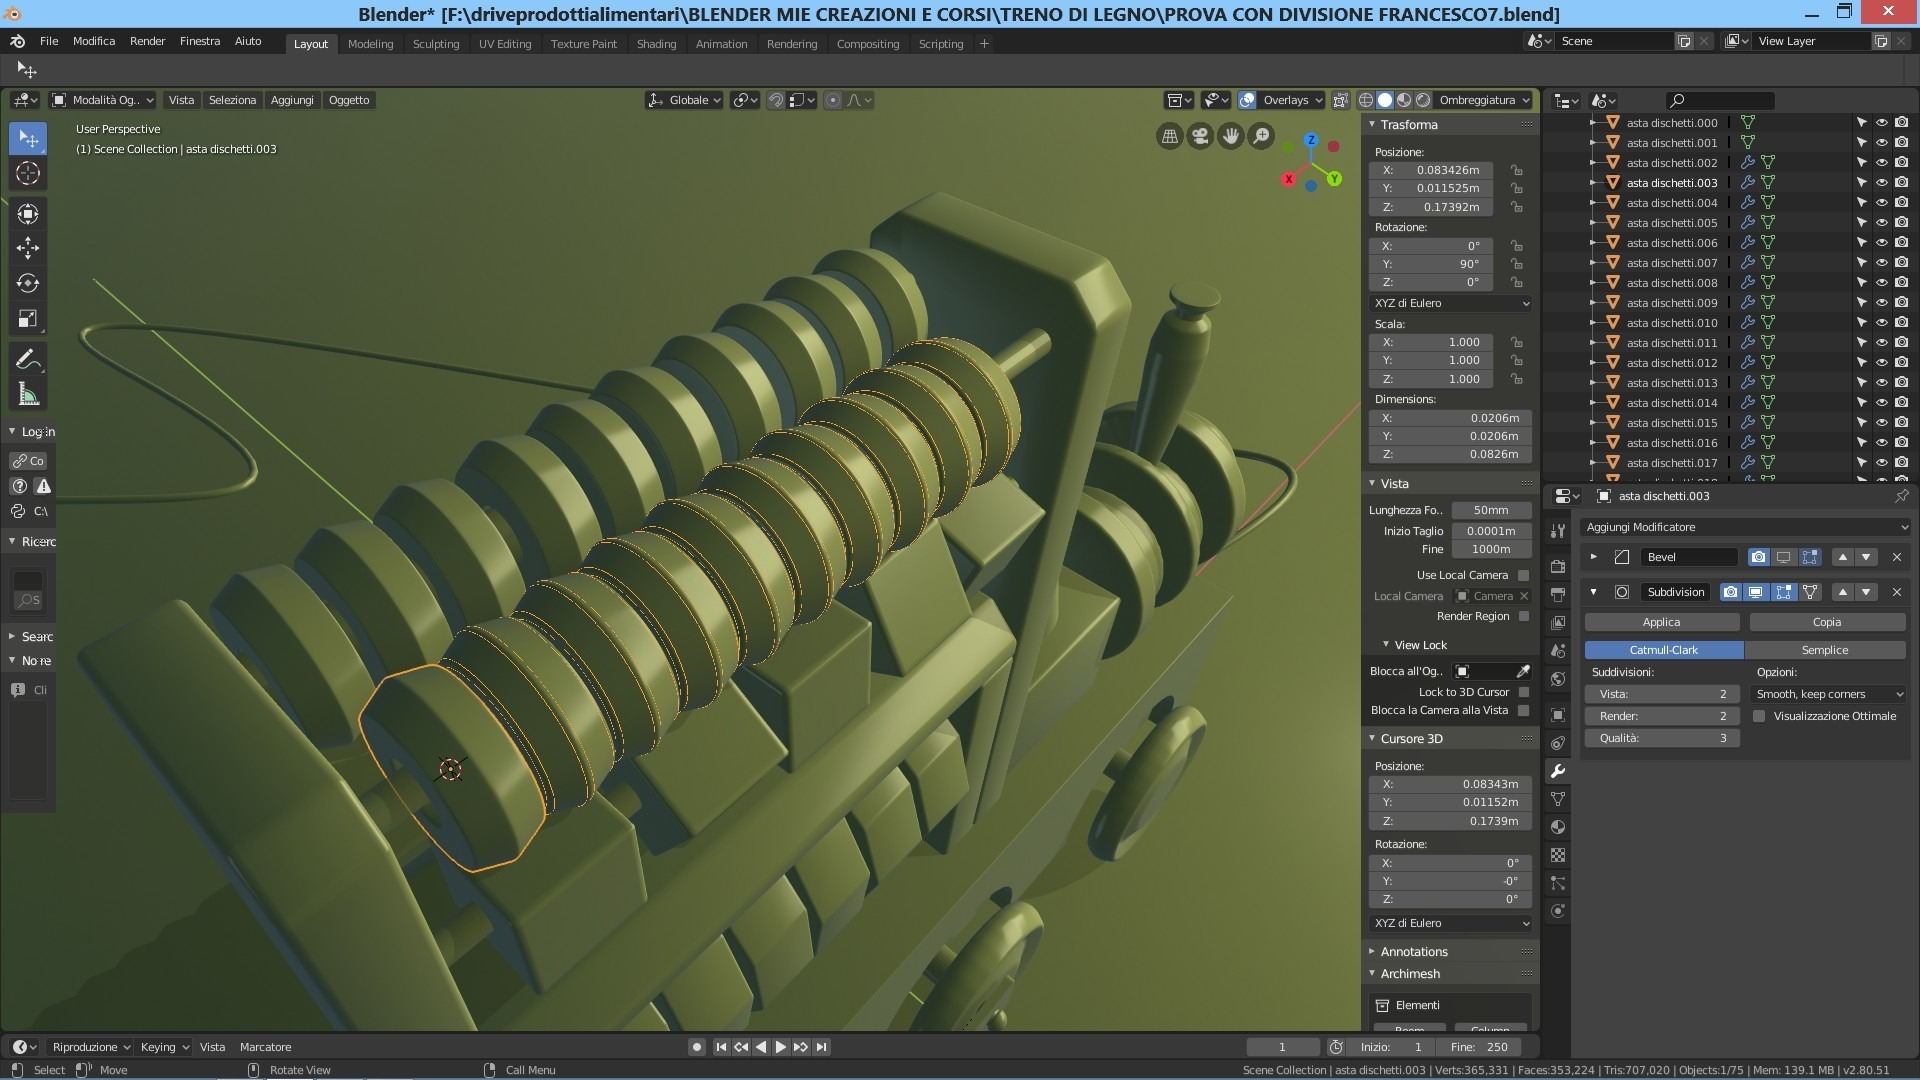The width and height of the screenshot is (1920, 1080).
Task: Open the Aggiungi Modificatore dropdown
Action: pyautogui.click(x=1746, y=527)
